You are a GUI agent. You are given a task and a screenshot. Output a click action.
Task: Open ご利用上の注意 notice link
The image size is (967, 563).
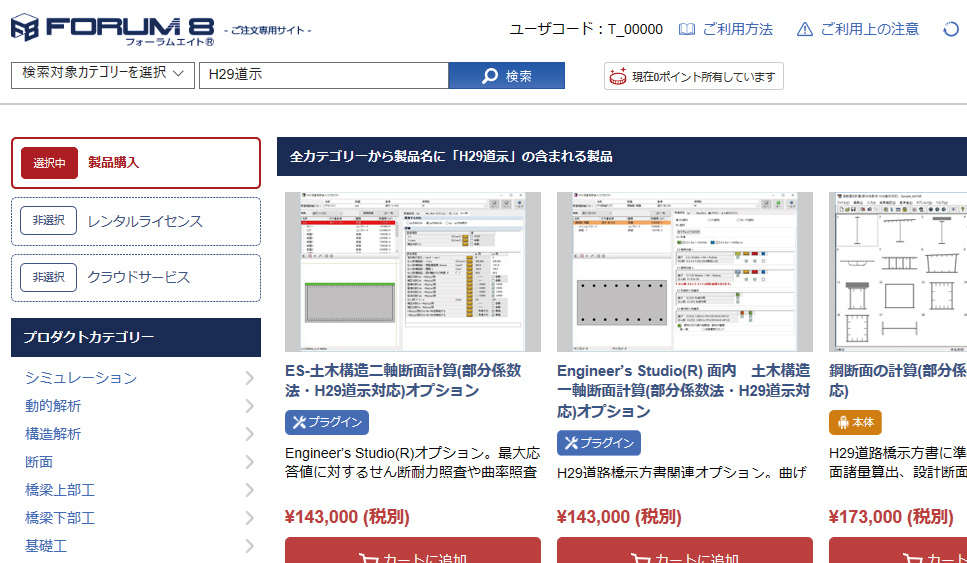coord(869,29)
